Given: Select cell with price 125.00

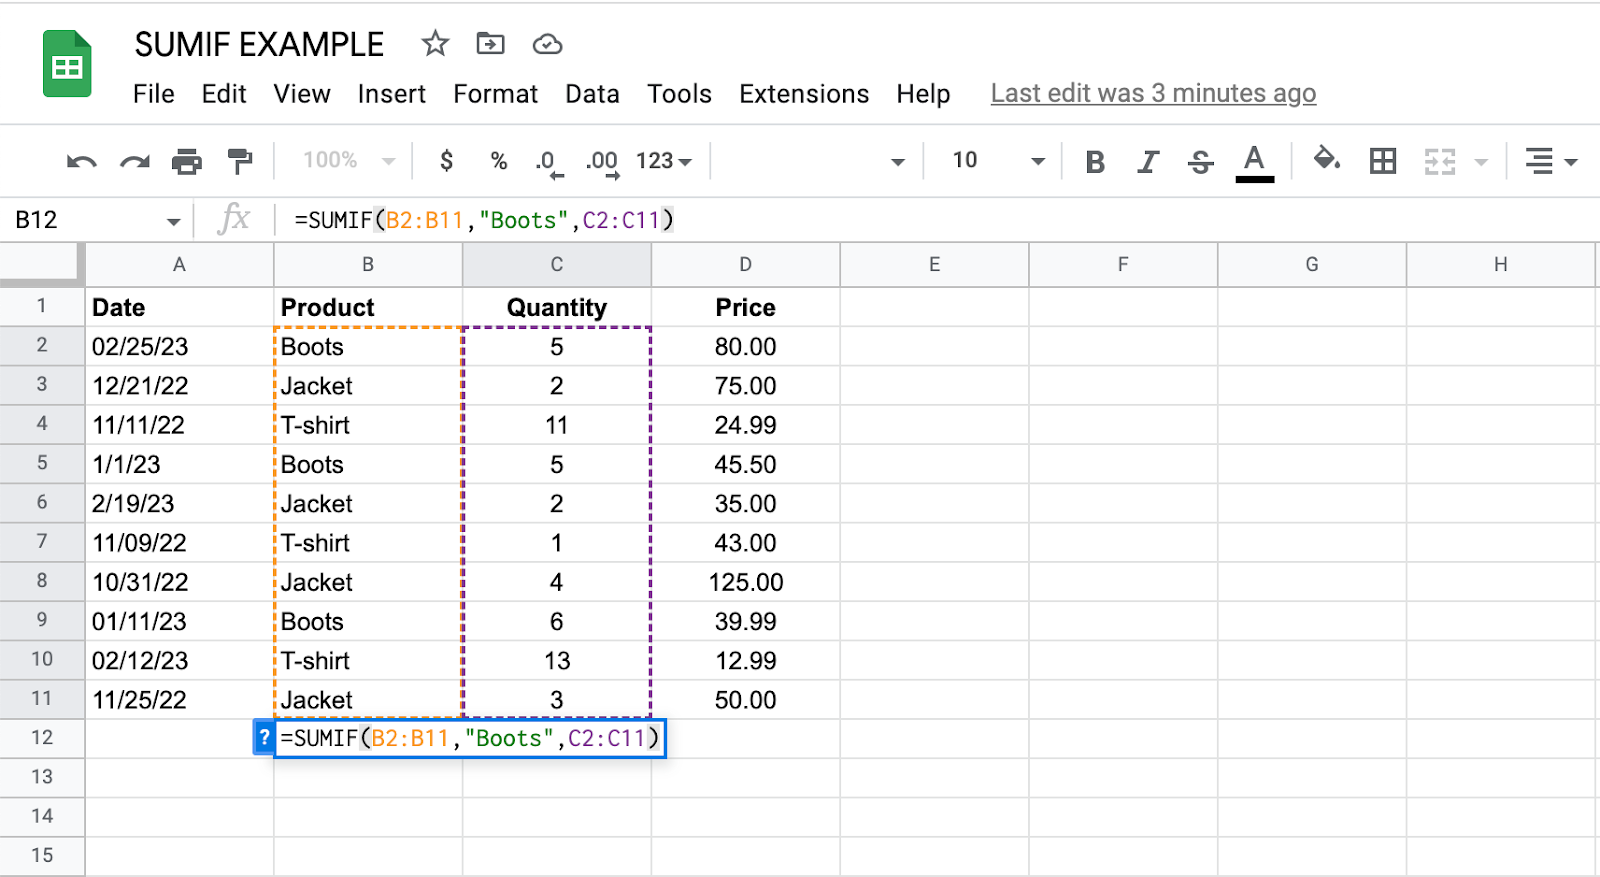Looking at the screenshot, I should tap(746, 582).
